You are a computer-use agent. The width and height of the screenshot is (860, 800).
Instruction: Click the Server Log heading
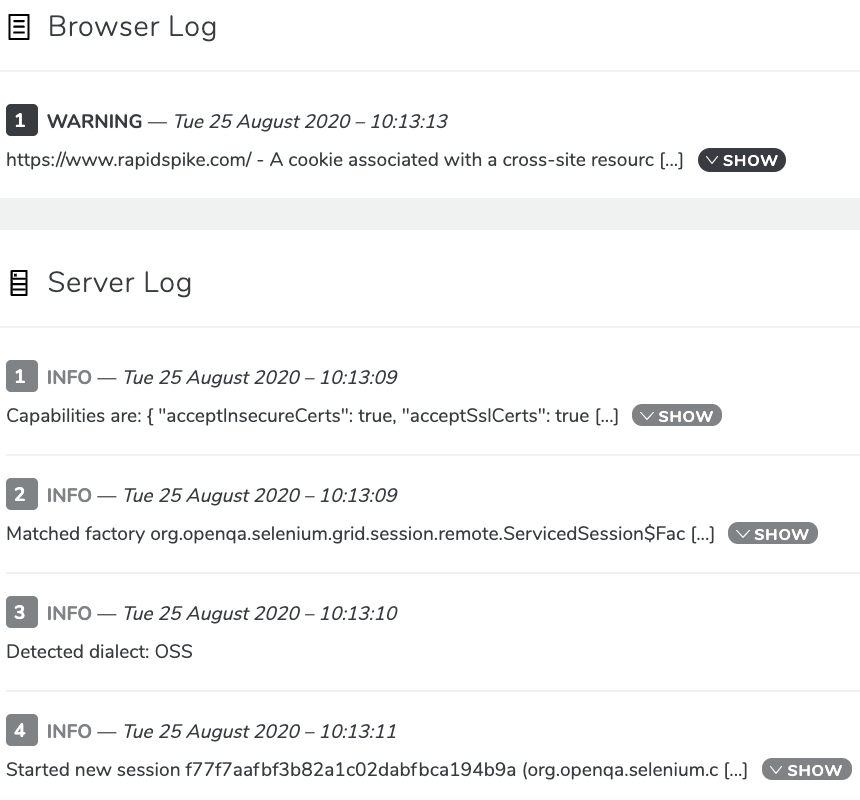tap(120, 283)
